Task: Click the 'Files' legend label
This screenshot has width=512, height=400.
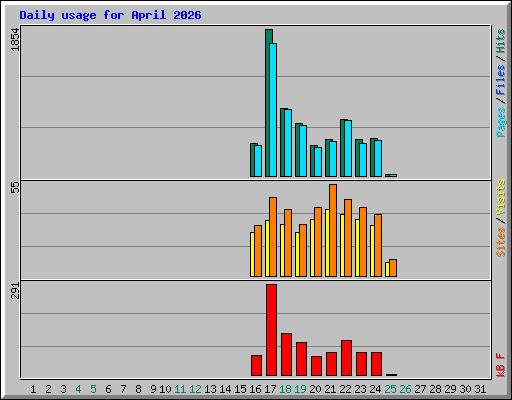Action: coord(501,80)
